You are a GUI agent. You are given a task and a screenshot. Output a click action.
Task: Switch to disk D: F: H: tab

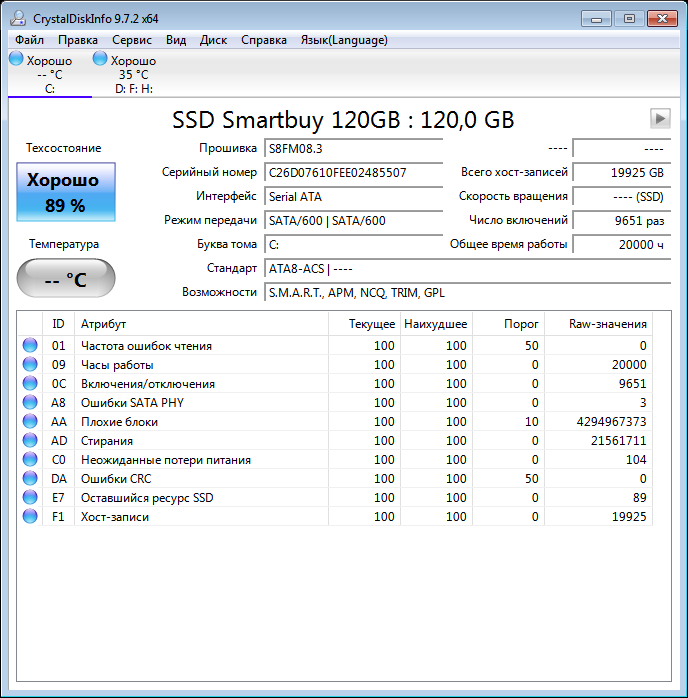point(133,74)
